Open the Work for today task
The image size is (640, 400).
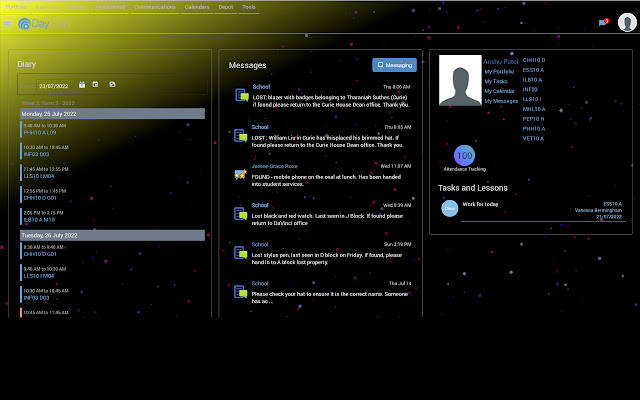(x=480, y=204)
